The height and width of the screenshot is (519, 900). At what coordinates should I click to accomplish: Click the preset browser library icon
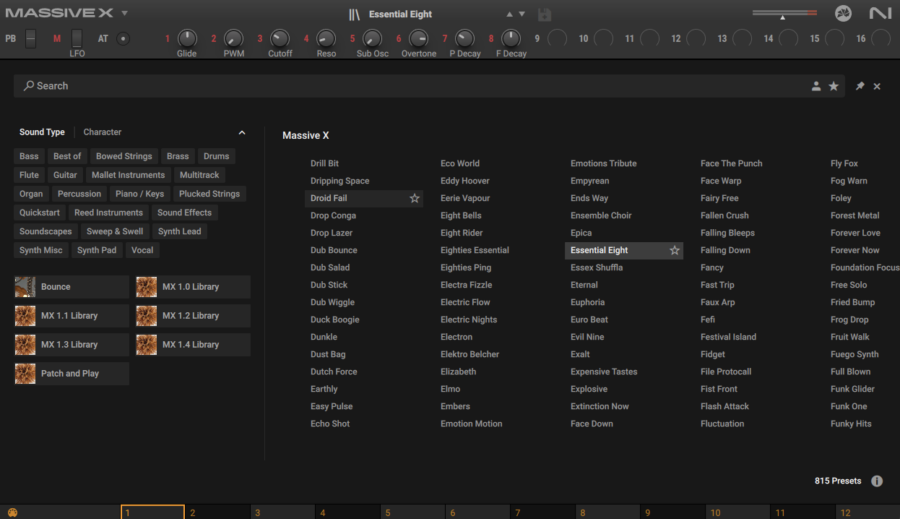pyautogui.click(x=354, y=14)
